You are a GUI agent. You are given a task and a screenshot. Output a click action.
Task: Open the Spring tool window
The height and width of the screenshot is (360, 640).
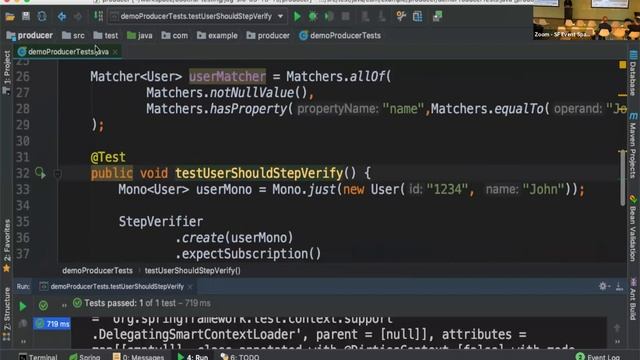[85, 357]
